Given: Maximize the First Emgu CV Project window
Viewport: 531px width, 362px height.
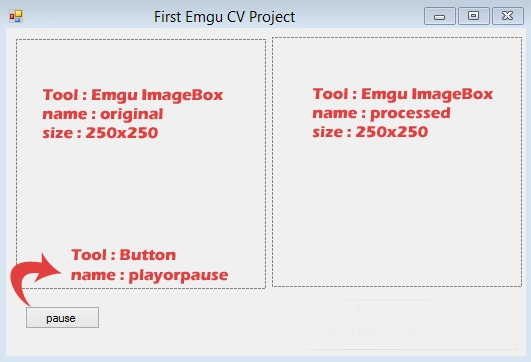Looking at the screenshot, I should click(473, 16).
